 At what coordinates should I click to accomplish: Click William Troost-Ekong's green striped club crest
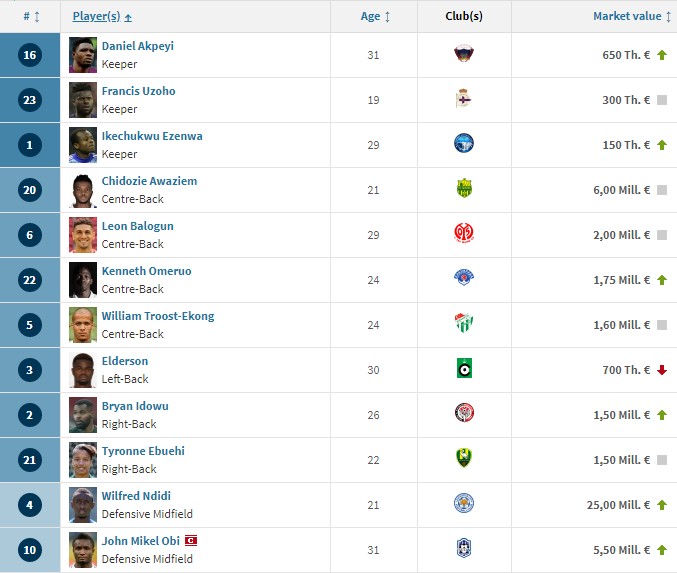(x=464, y=323)
